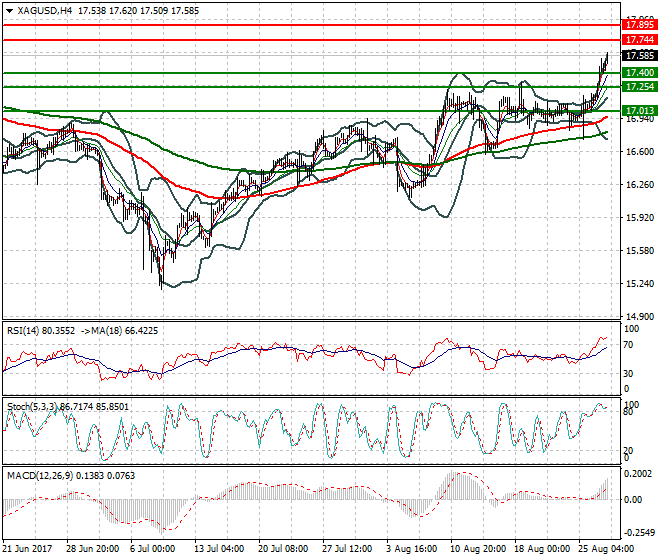Image resolution: width=660 pixels, height=560 pixels.
Task: Click the XAGUSD,H4 symbol title
Action: pyautogui.click(x=45, y=11)
